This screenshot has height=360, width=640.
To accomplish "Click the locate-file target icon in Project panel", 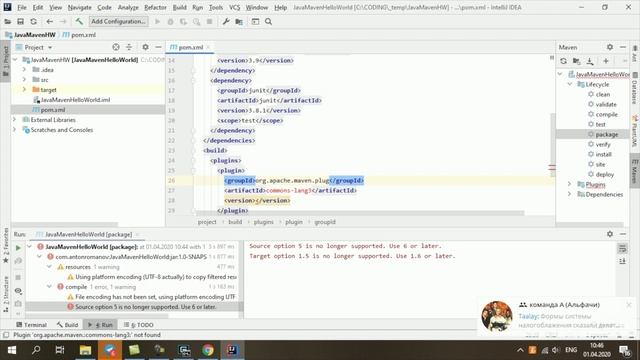I will click(116, 47).
